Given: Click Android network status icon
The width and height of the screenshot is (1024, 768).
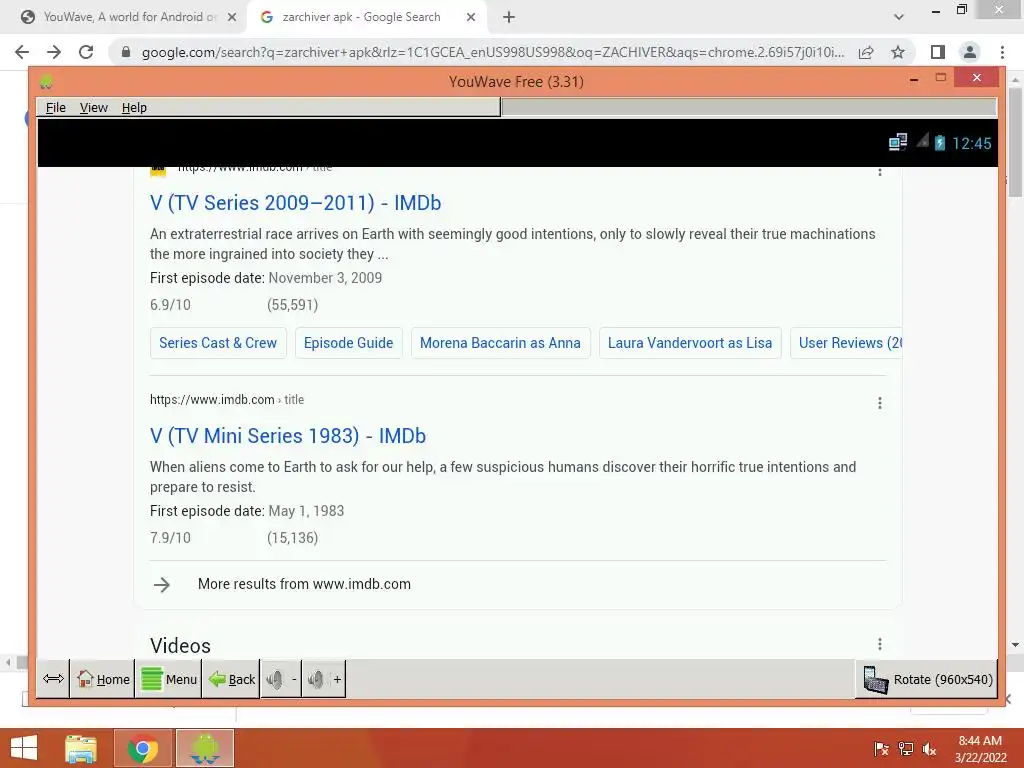Looking at the screenshot, I should pyautogui.click(x=898, y=142).
